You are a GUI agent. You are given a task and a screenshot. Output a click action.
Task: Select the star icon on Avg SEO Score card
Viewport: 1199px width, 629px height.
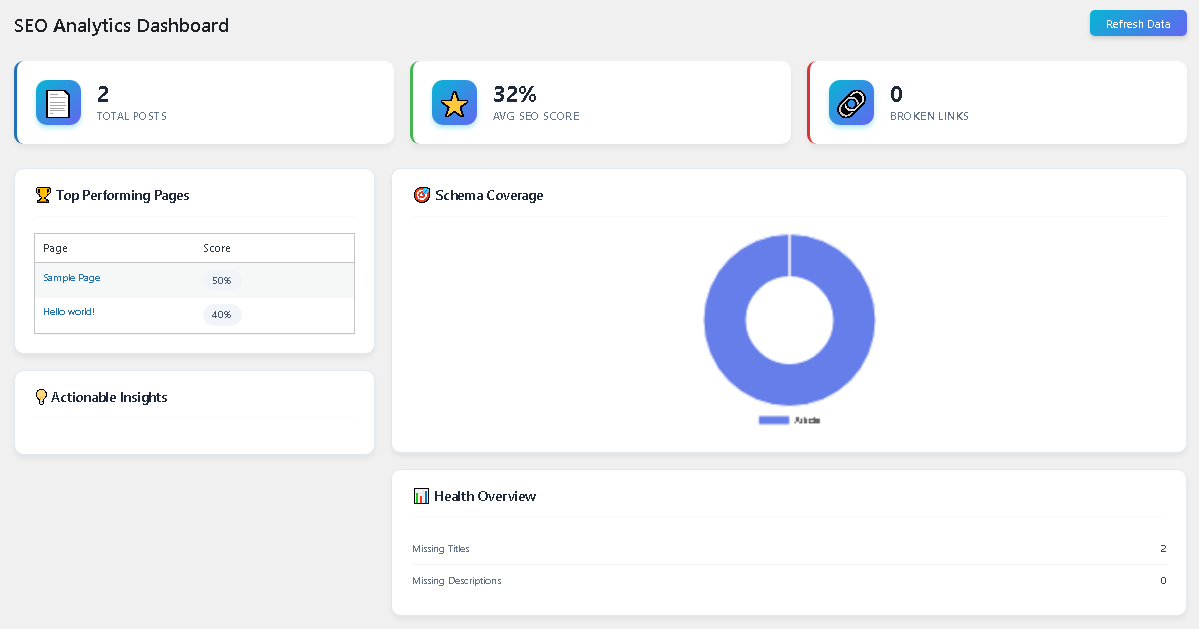(455, 102)
